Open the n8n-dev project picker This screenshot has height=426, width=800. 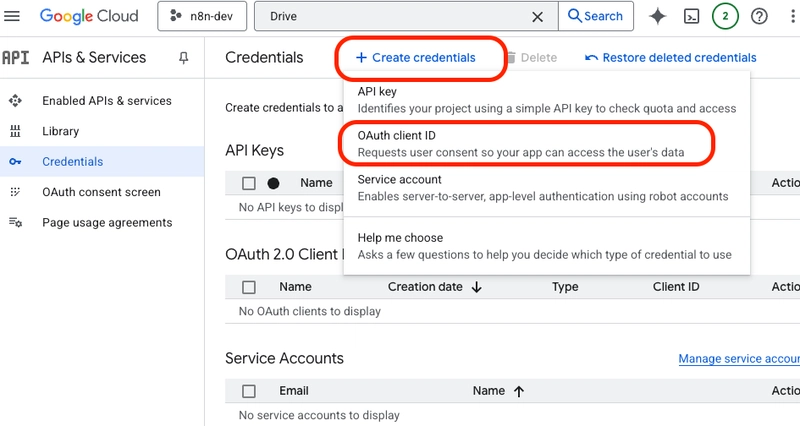(202, 16)
